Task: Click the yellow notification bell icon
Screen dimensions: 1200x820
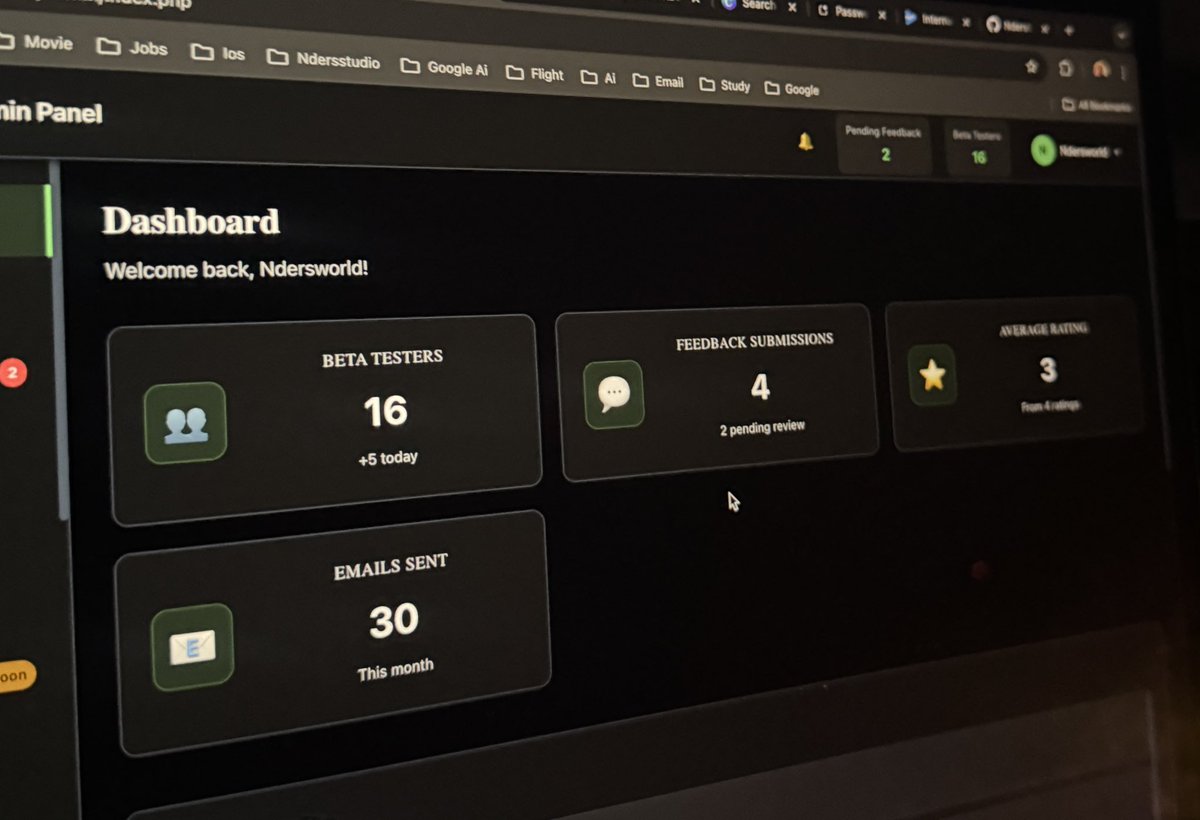Action: point(806,141)
